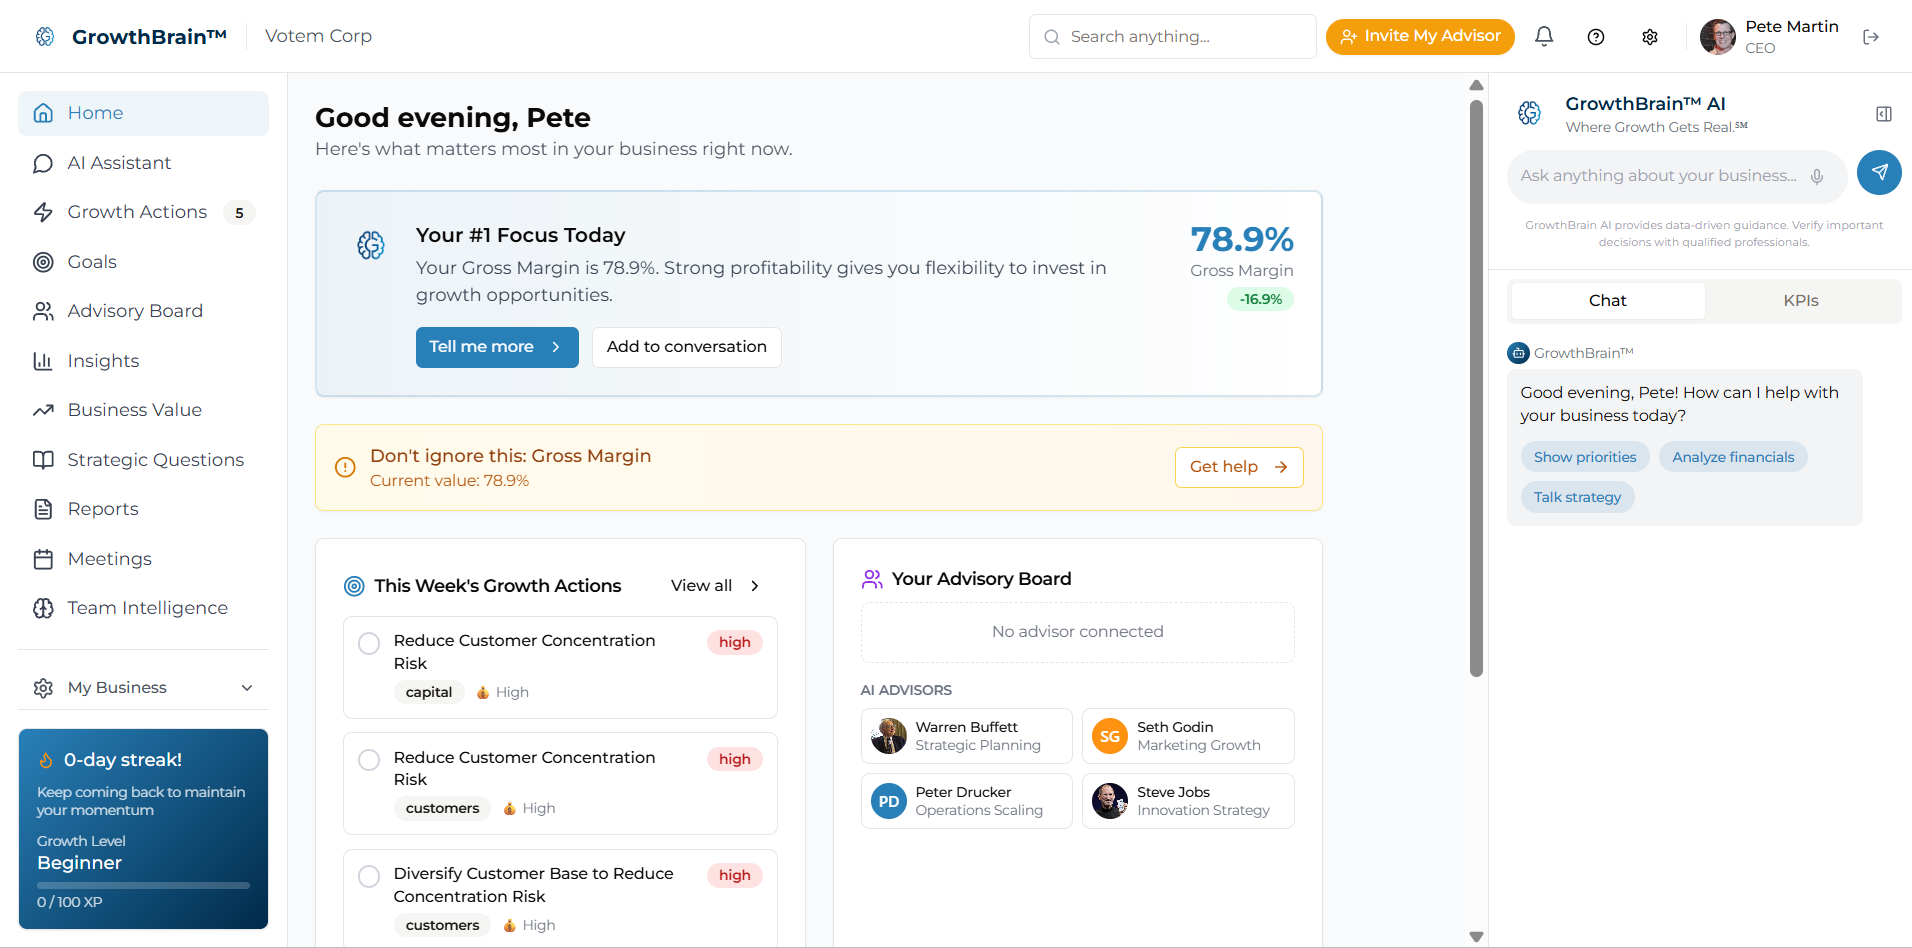Click the Invite My Advisor button
This screenshot has width=1912, height=948.
pos(1420,36)
